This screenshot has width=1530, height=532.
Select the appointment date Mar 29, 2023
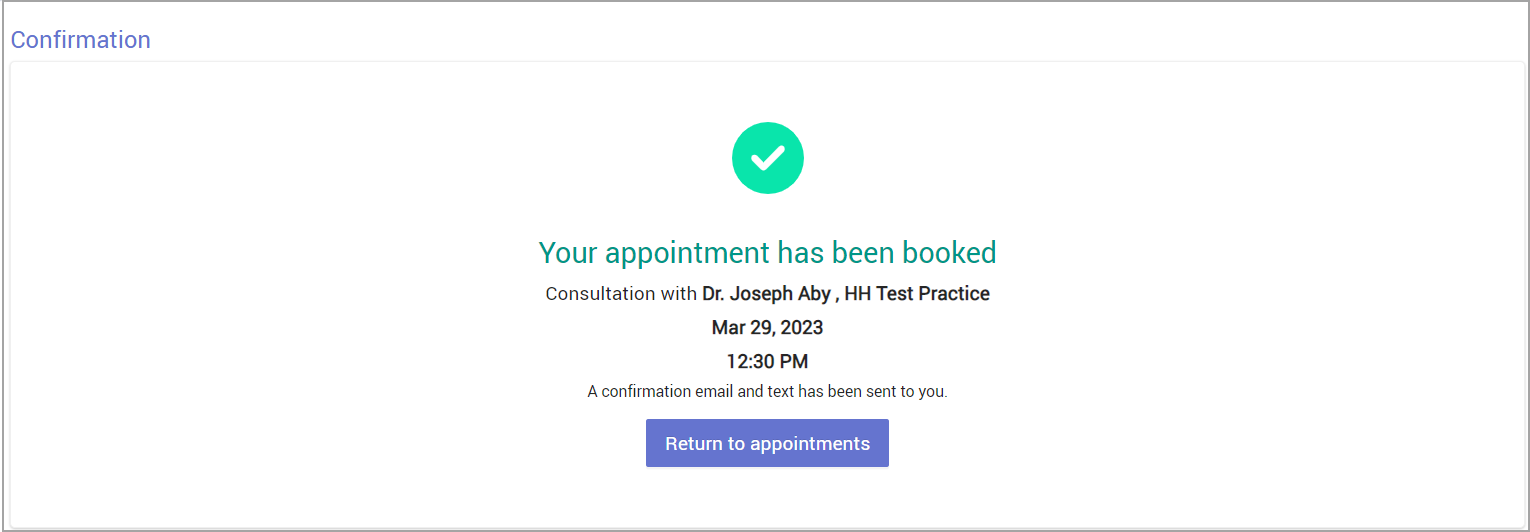[767, 328]
